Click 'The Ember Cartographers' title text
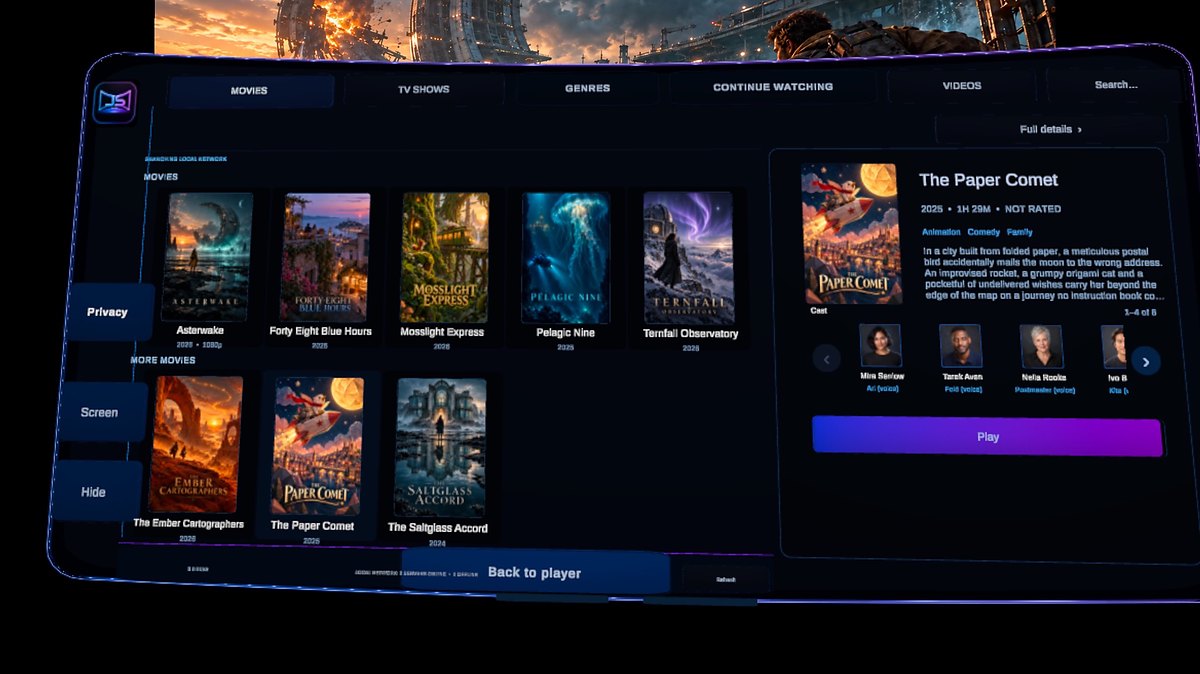 pos(188,523)
